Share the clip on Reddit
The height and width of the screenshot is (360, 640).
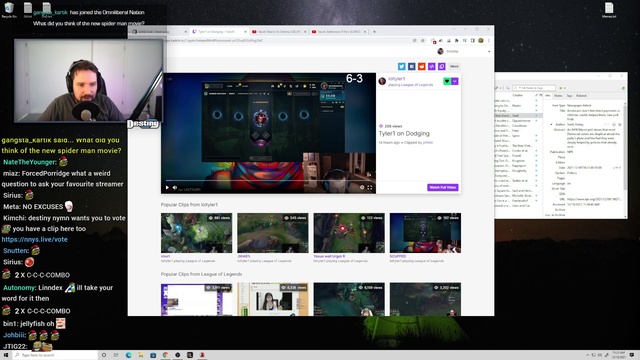click(422, 67)
